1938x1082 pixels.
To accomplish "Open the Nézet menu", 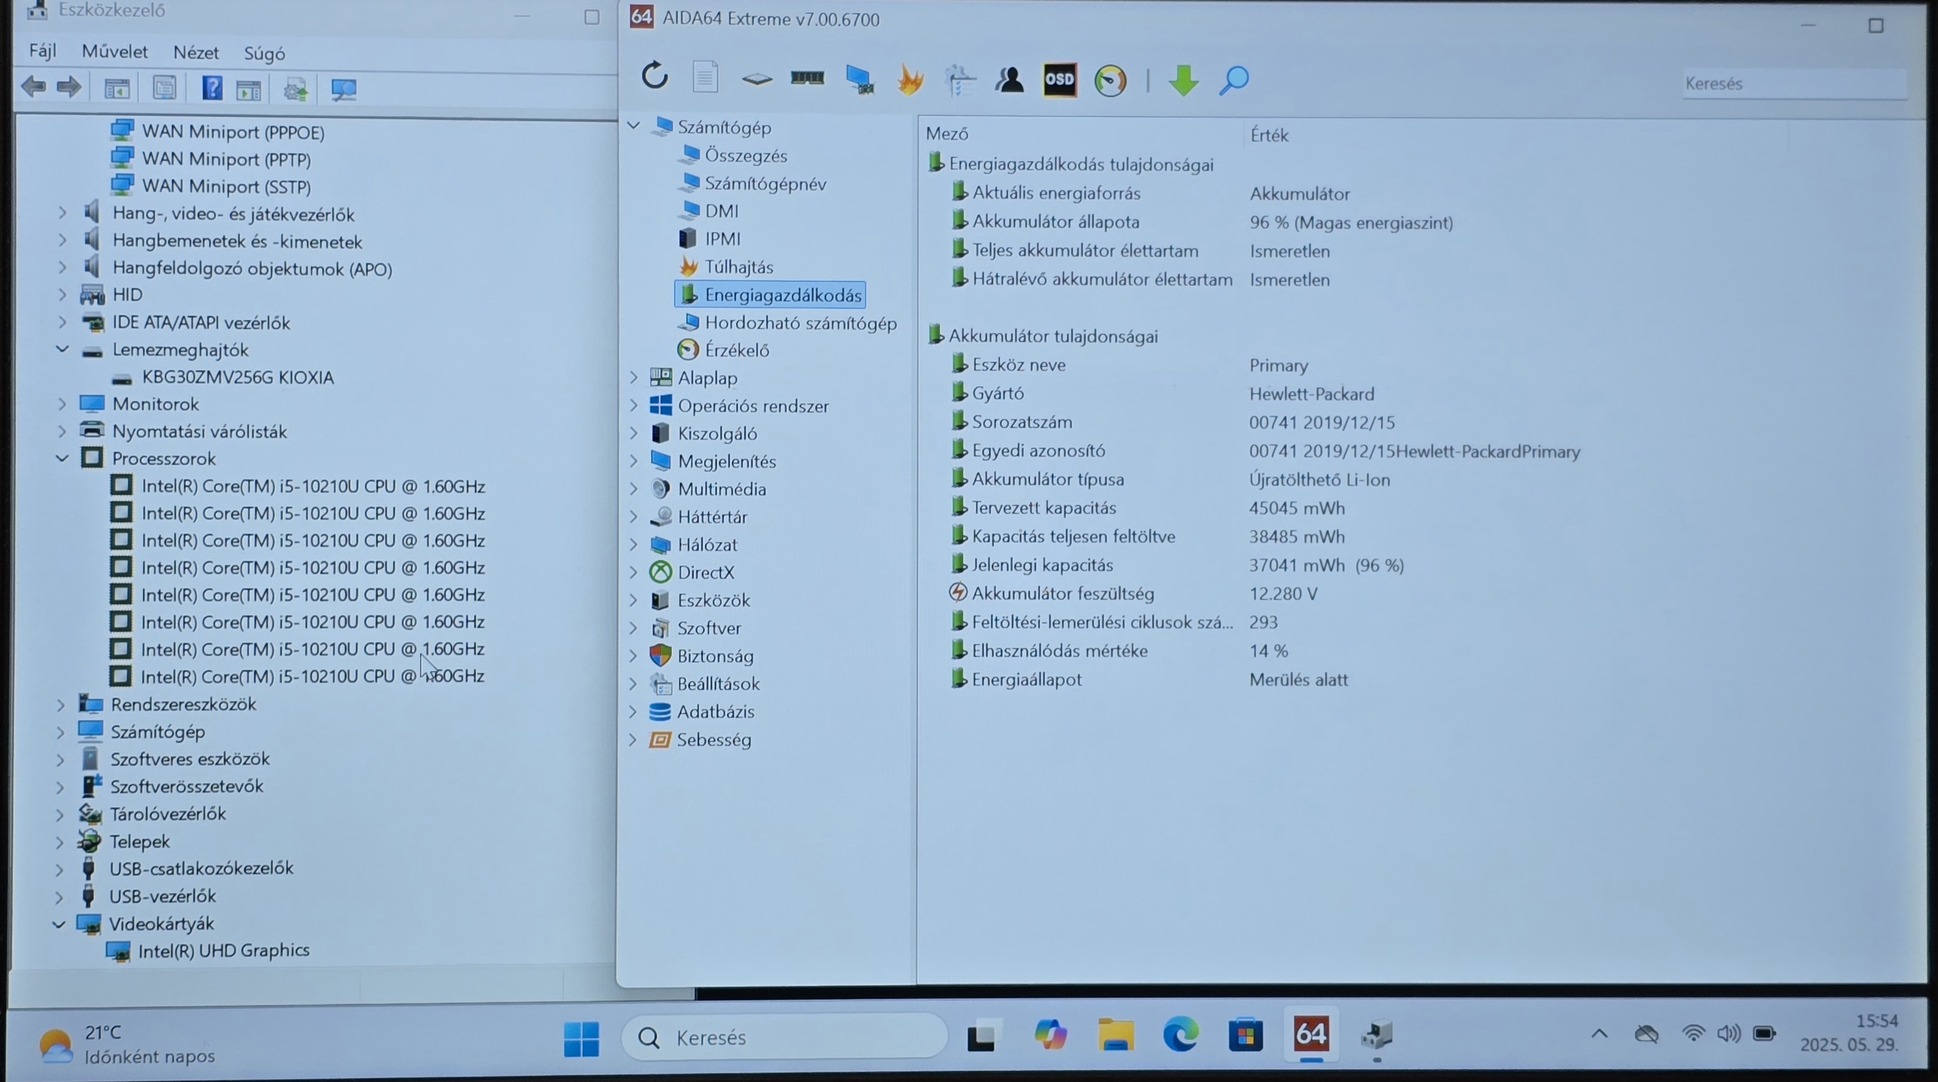I will tap(195, 53).
